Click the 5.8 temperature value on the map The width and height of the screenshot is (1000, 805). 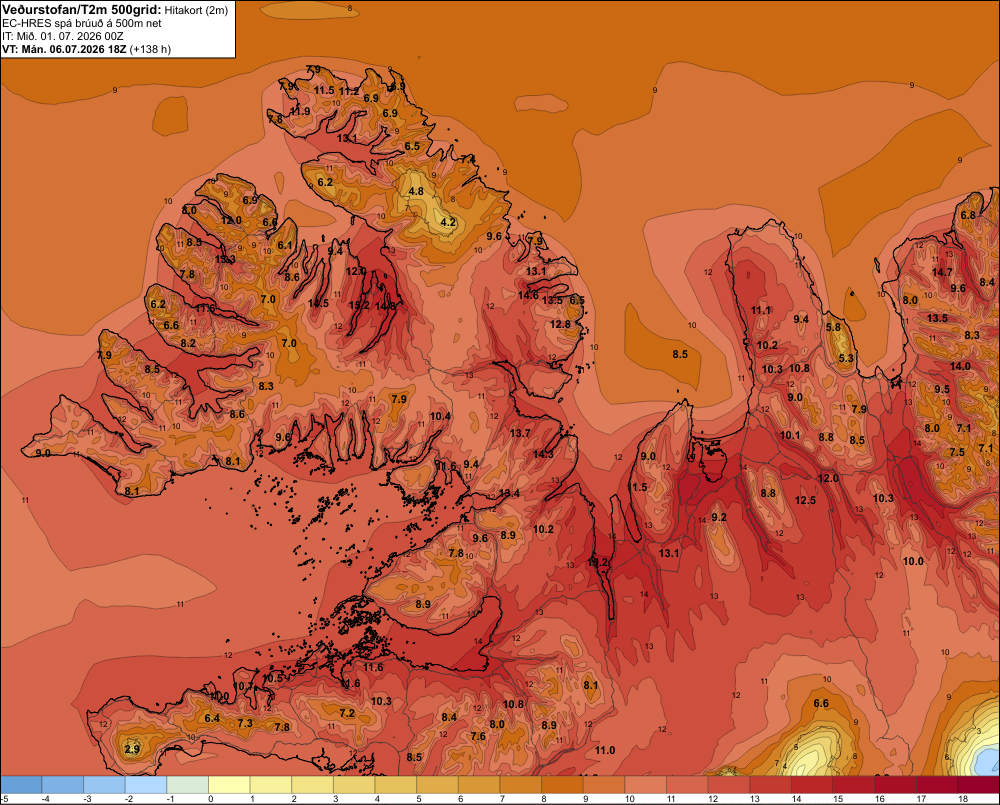[833, 327]
